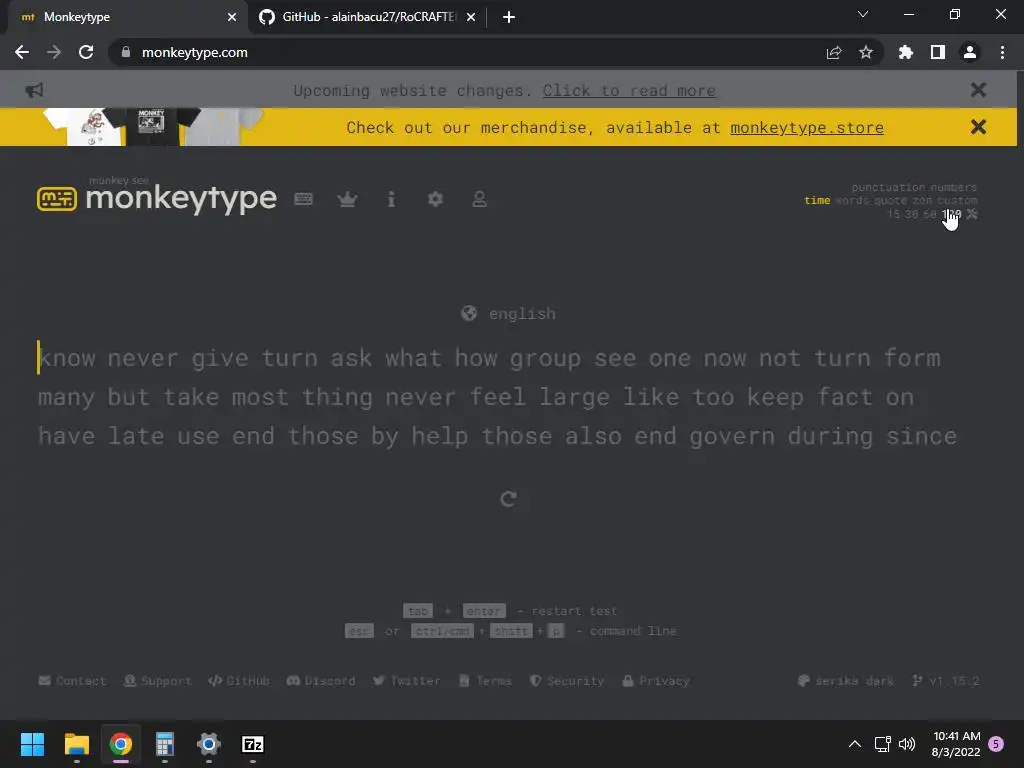Go back in browser history

tap(22, 52)
